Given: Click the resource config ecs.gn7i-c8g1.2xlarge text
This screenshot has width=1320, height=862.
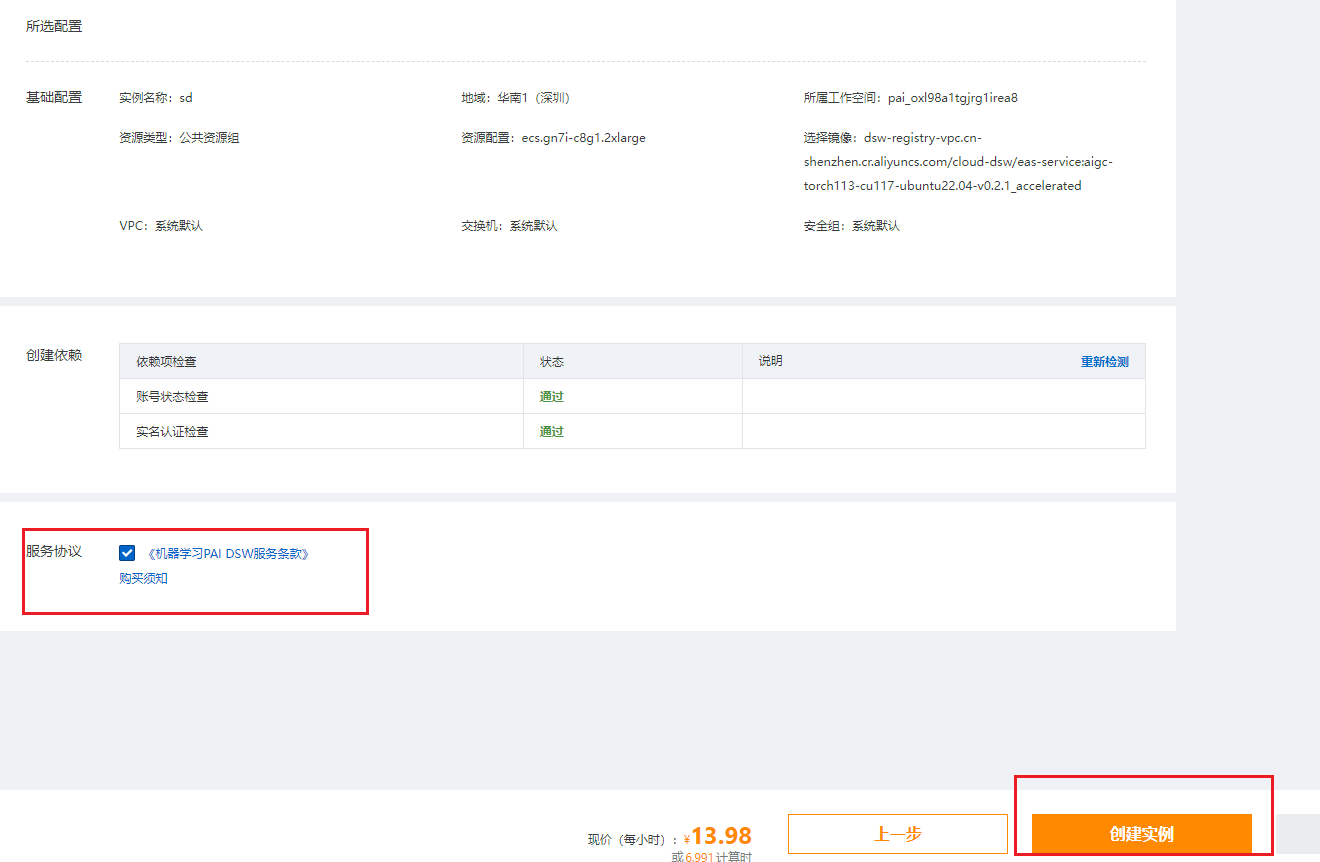Looking at the screenshot, I should [583, 138].
